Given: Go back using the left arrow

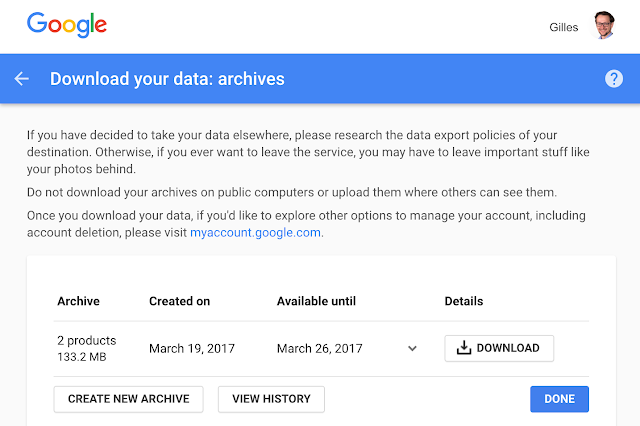Looking at the screenshot, I should tap(22, 79).
